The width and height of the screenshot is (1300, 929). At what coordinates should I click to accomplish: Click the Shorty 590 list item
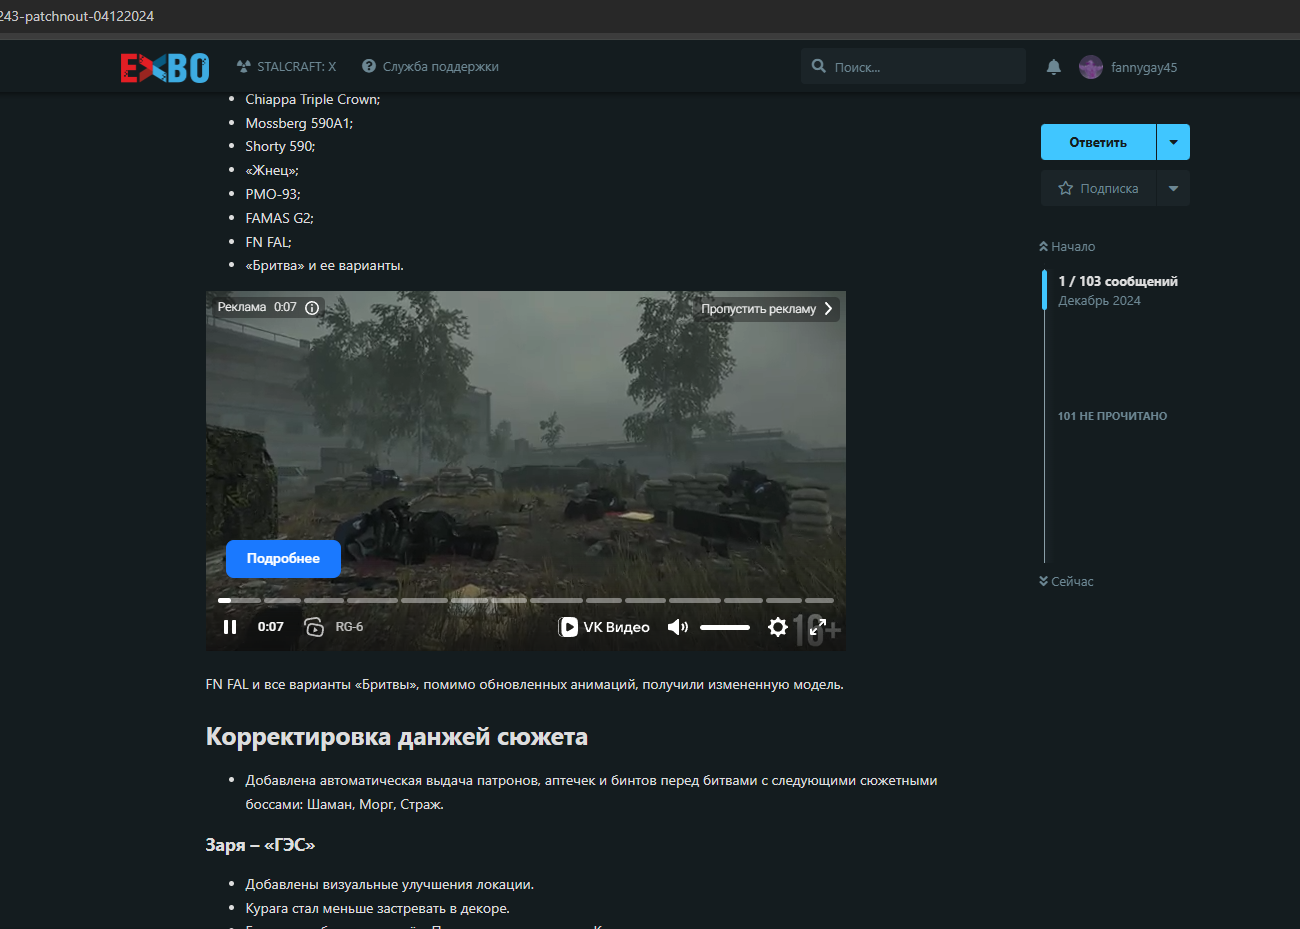click(280, 147)
